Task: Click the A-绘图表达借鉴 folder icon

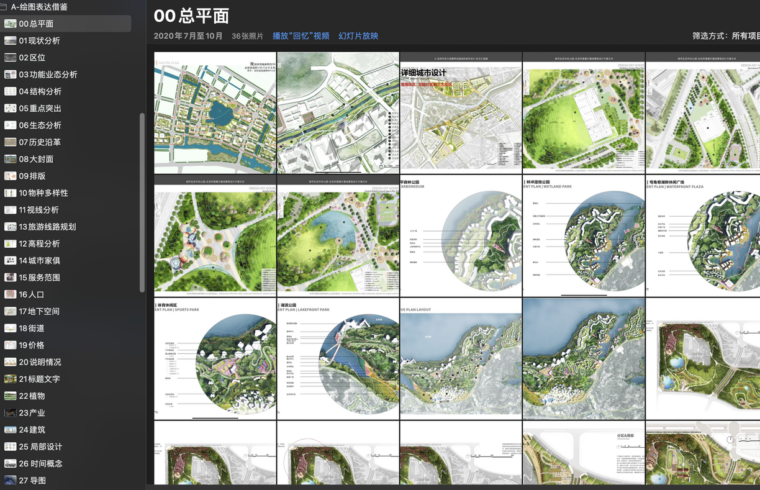Action: (x=3, y=7)
